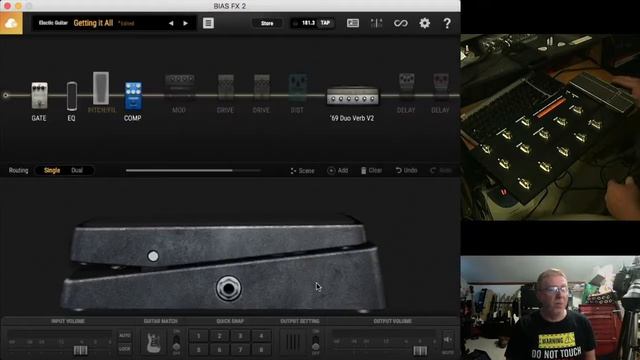Click the Electric Guitar category label
The image size is (640, 360).
(x=53, y=23)
